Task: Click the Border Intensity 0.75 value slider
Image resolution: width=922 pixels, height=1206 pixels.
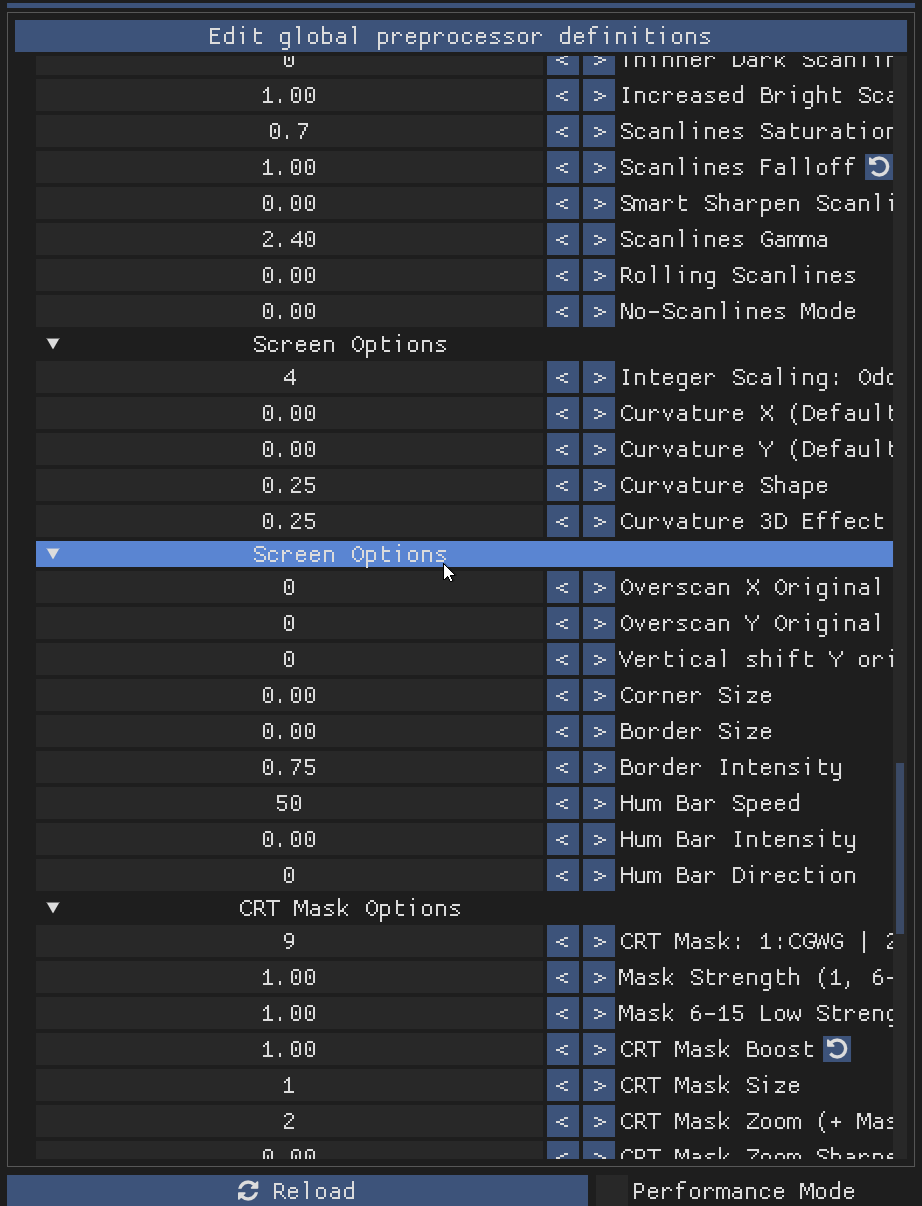Action: [289, 767]
